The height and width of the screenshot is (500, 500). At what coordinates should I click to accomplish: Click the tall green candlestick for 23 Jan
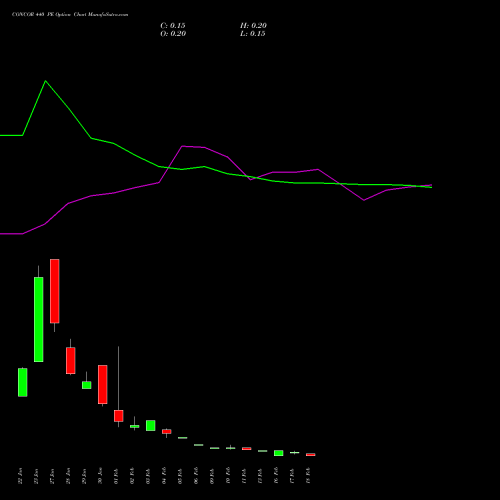point(39,319)
